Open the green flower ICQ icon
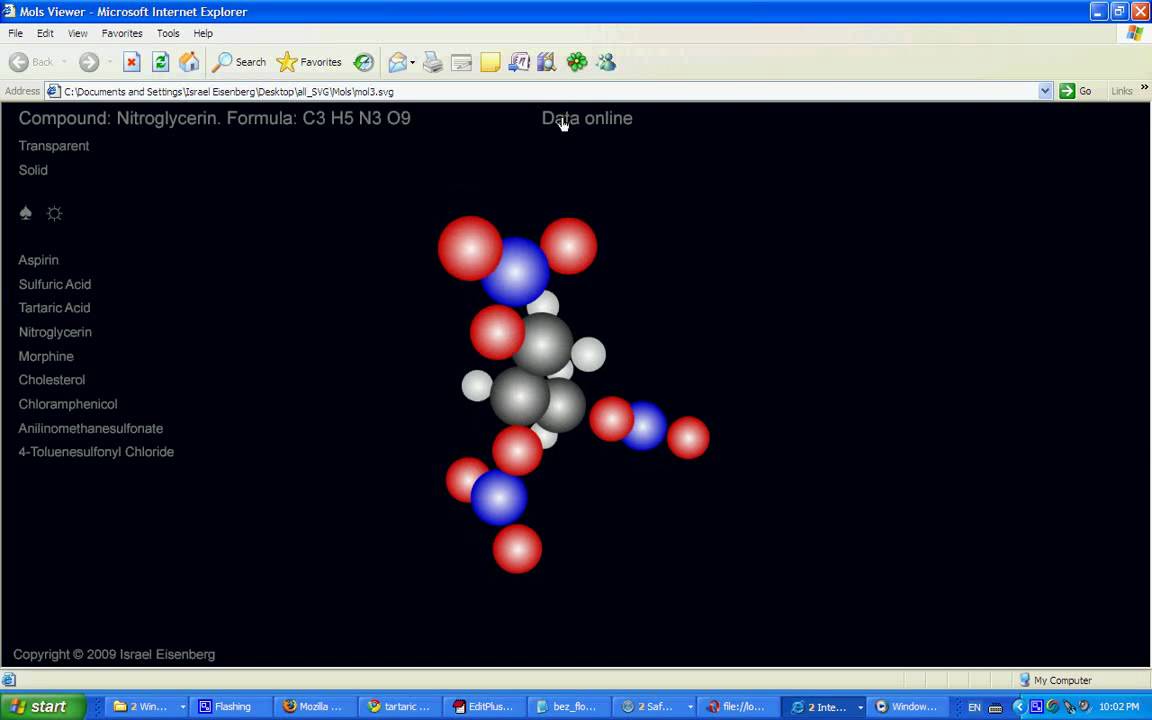The height and width of the screenshot is (720, 1152). 577,62
